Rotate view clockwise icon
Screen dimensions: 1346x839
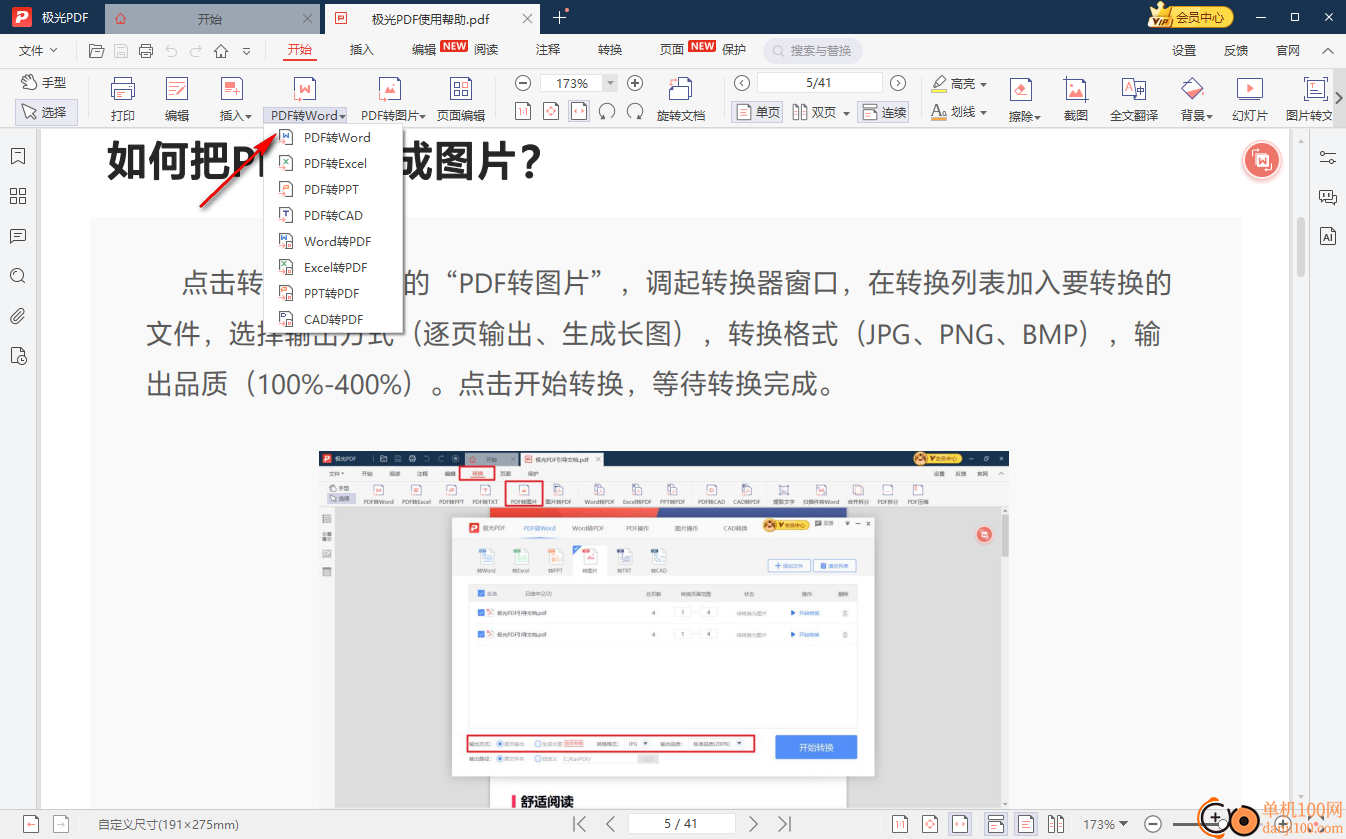click(x=635, y=112)
